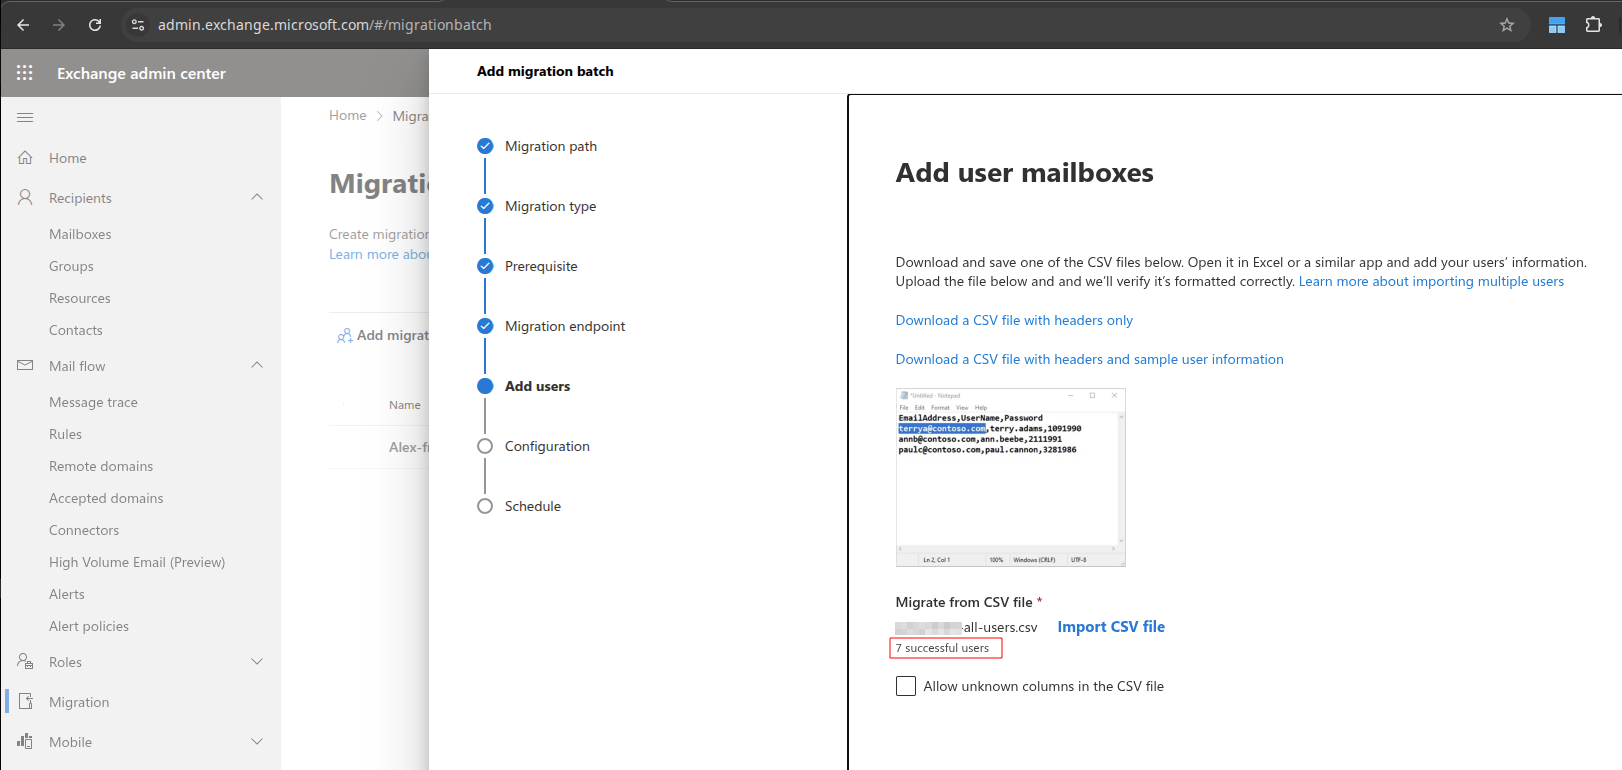Viewport: 1622px width, 770px height.
Task: Click the Name column header
Action: click(405, 405)
